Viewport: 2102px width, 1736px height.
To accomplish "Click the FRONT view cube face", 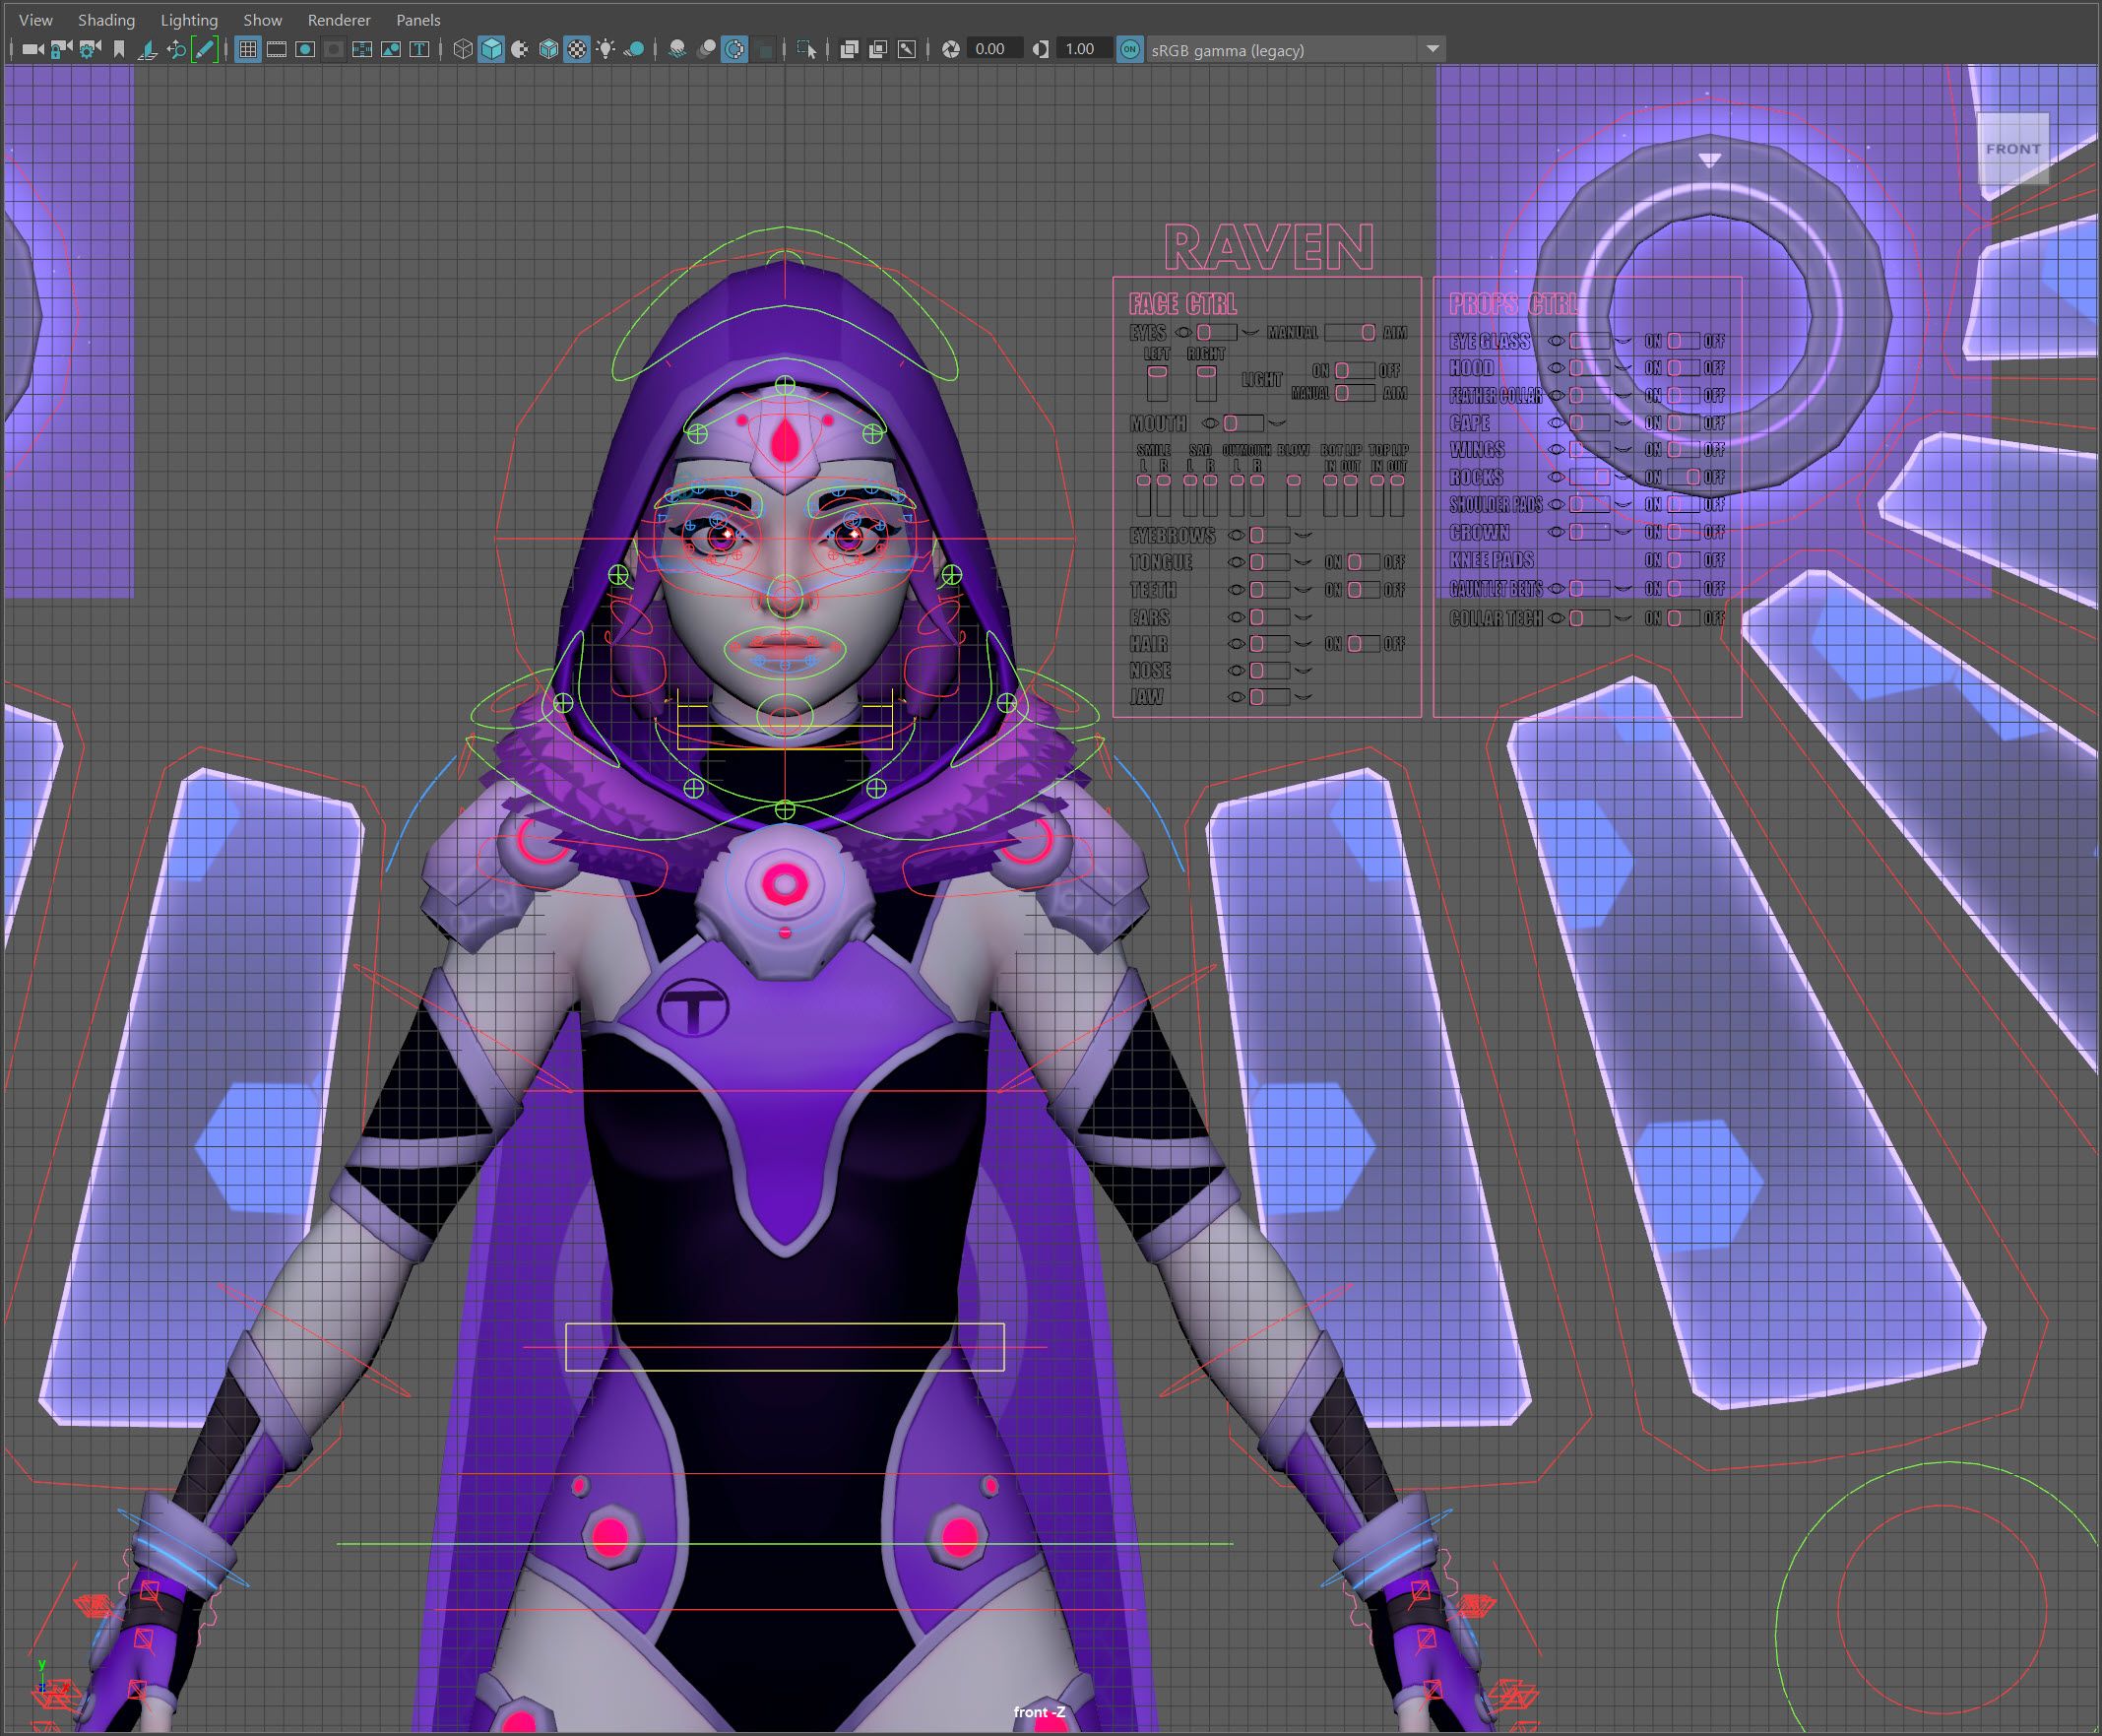I will pos(2013,149).
